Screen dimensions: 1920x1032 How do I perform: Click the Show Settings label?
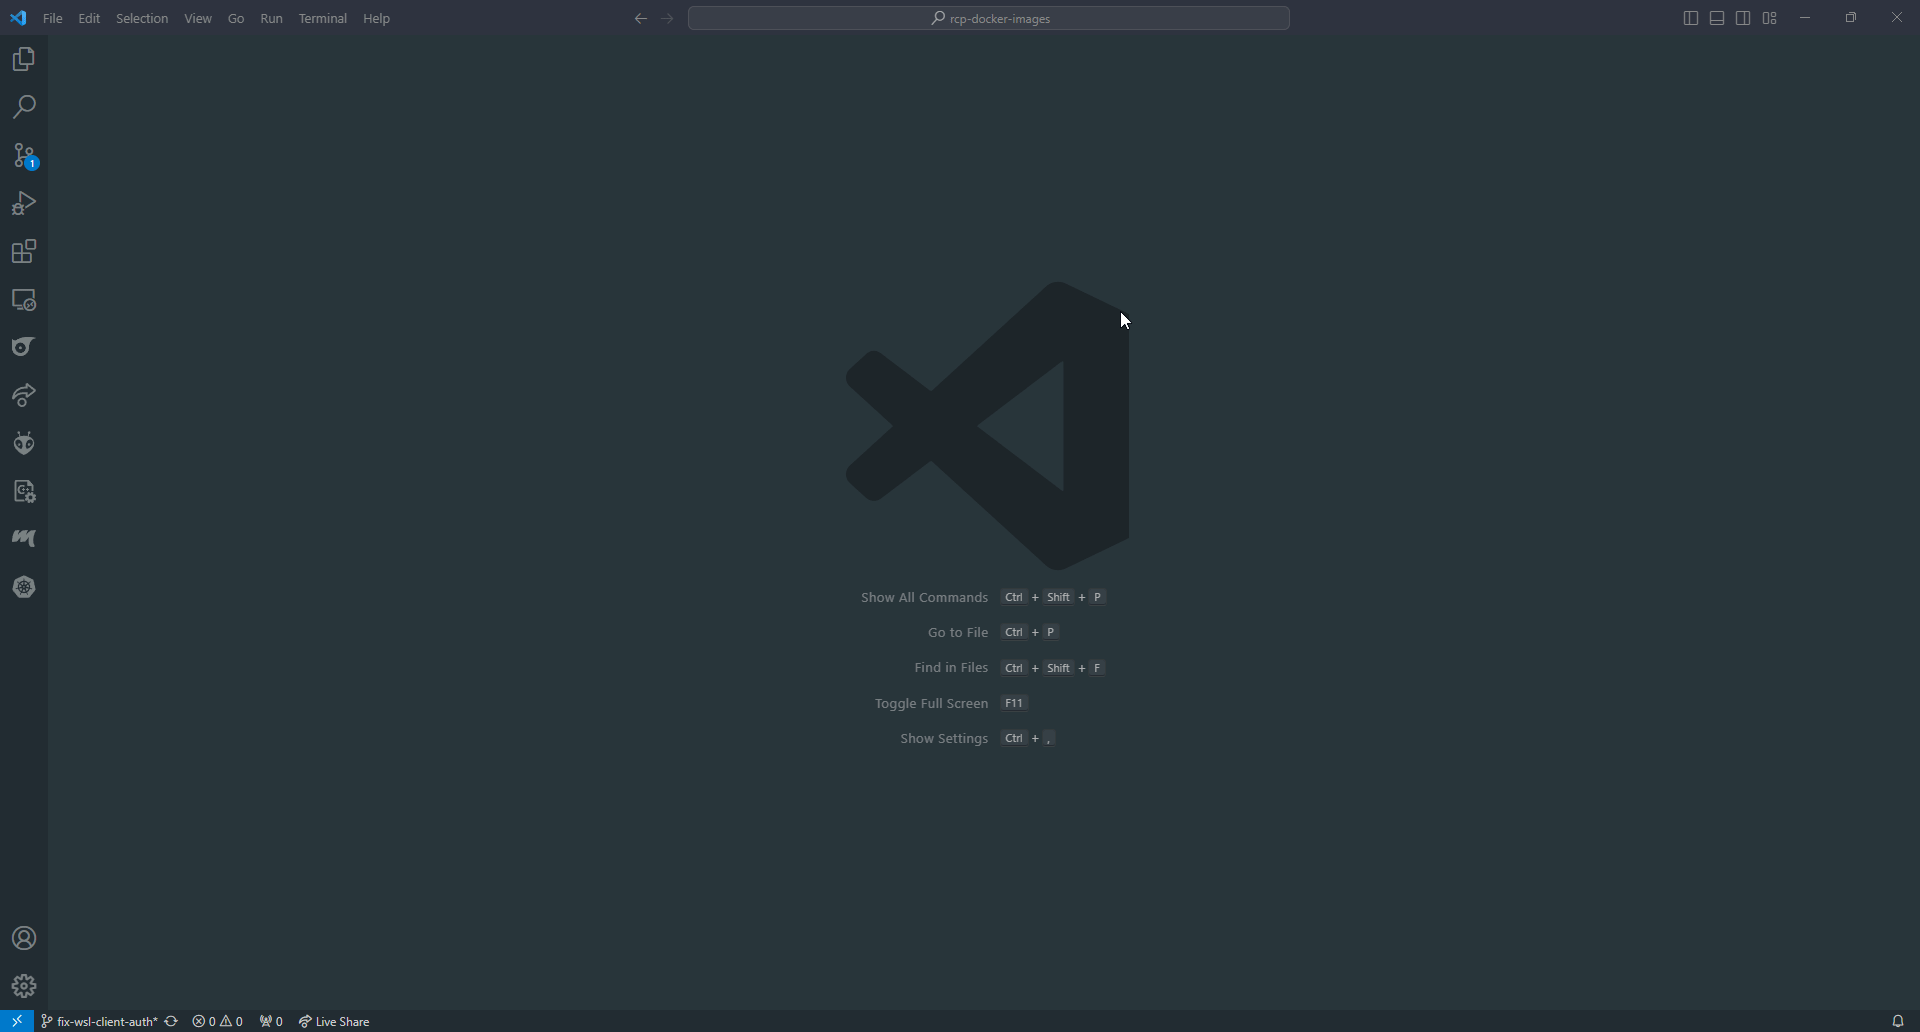(x=944, y=738)
